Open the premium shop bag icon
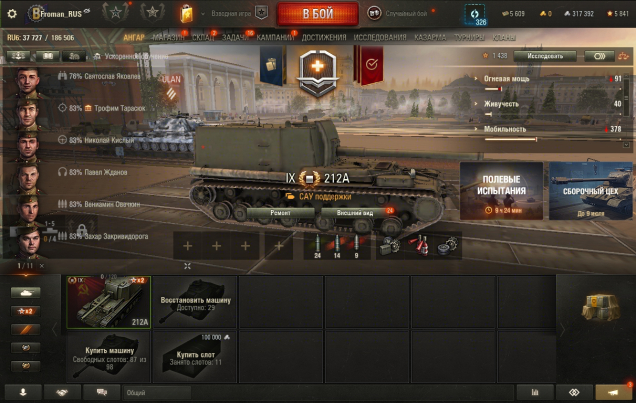Image resolution: width=636 pixels, height=403 pixels. click(x=187, y=13)
